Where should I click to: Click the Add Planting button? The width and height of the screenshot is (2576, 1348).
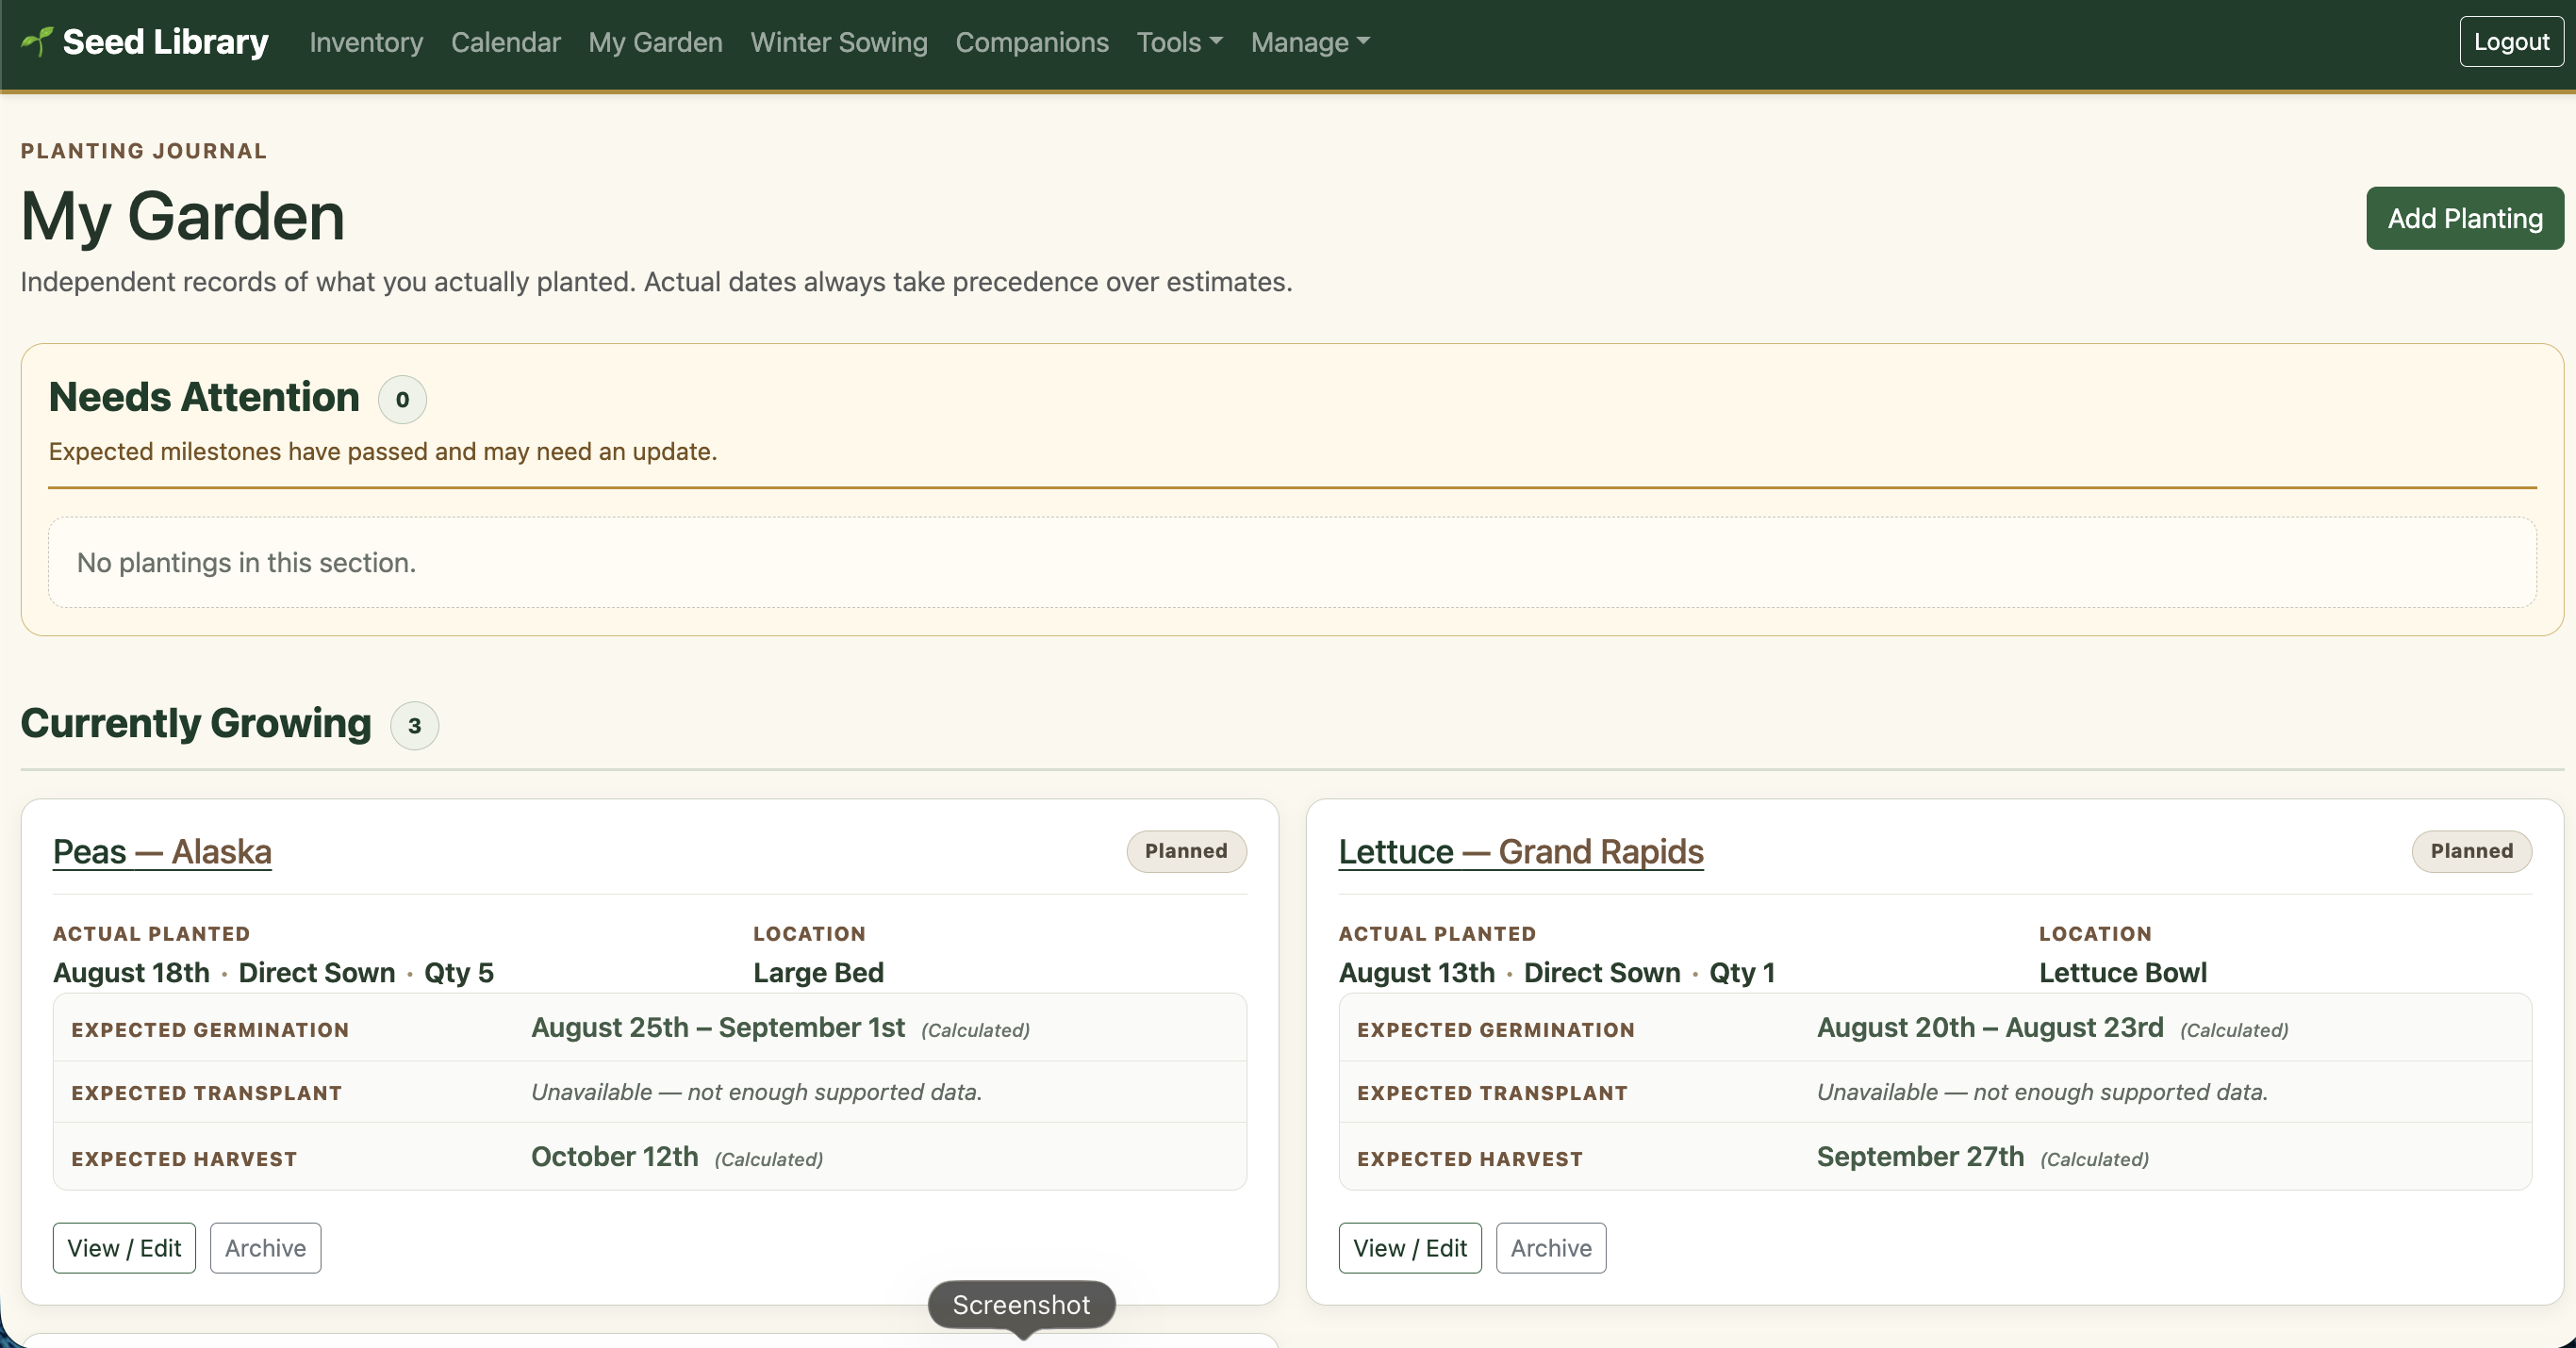(x=2464, y=218)
